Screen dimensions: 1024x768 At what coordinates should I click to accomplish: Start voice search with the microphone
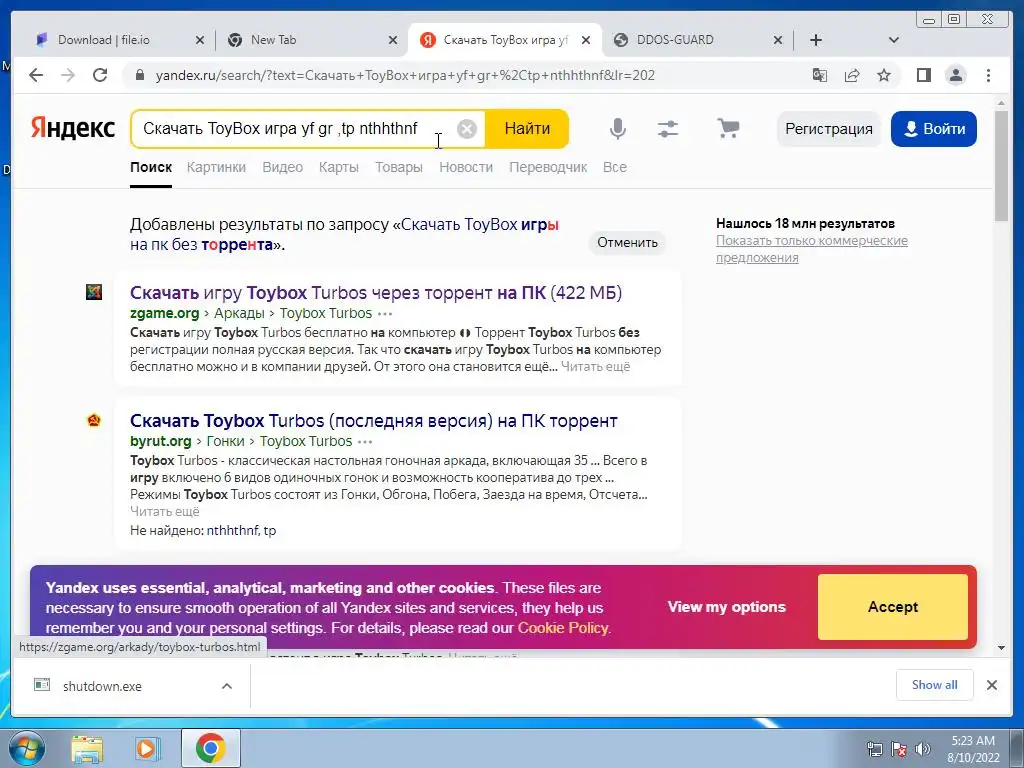coord(617,129)
